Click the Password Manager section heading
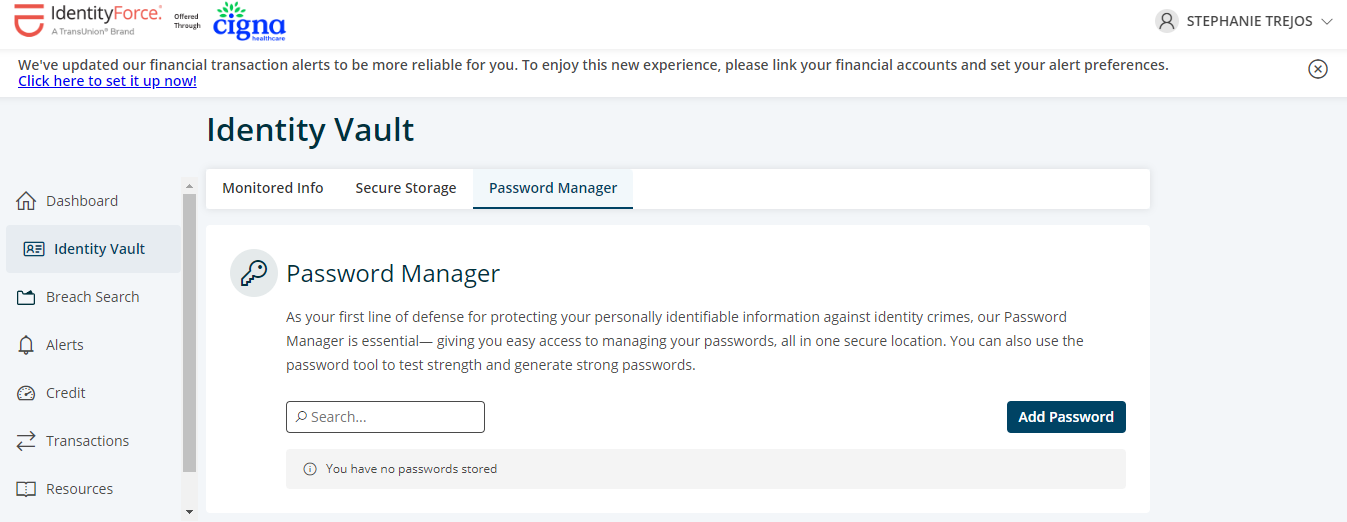This screenshot has height=522, width=1347. [393, 274]
